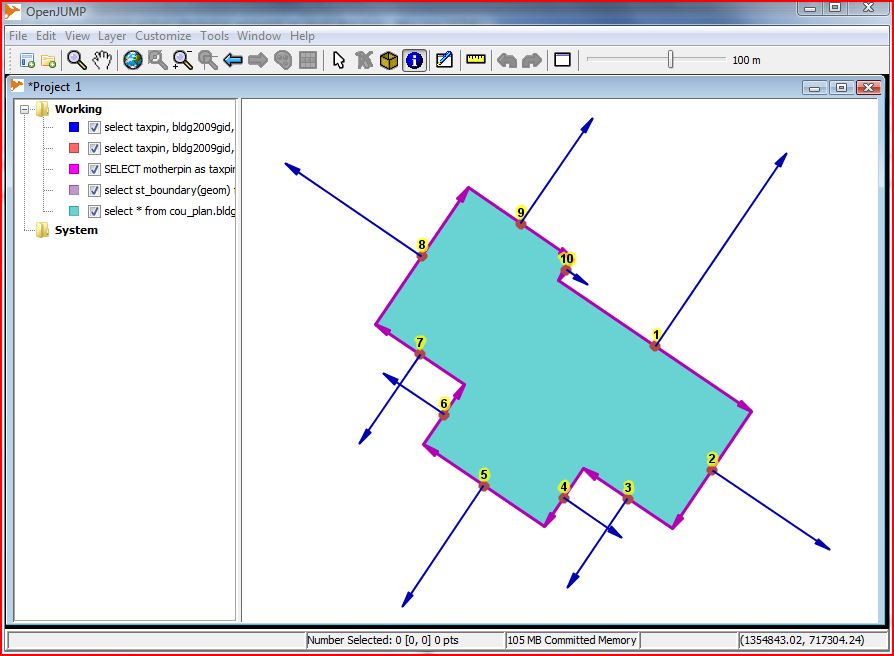Hide the blue taxpin layer via checkbox
Image resolution: width=894 pixels, height=656 pixels.
[x=94, y=128]
